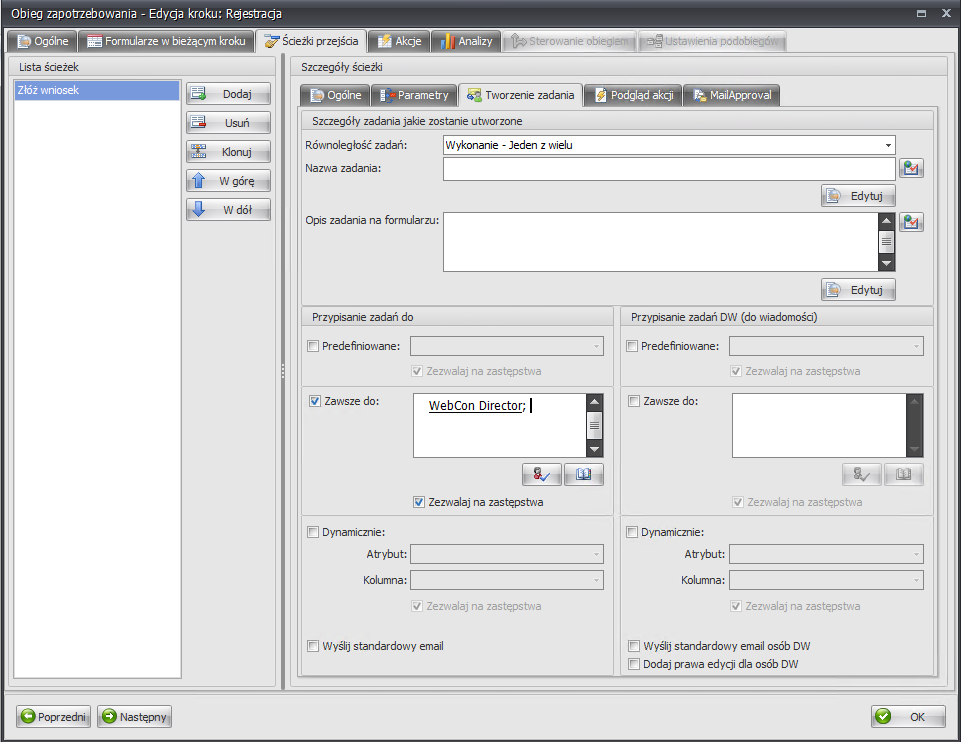The width and height of the screenshot is (961, 742).
Task: Confirm with the OK button
Action: (908, 716)
